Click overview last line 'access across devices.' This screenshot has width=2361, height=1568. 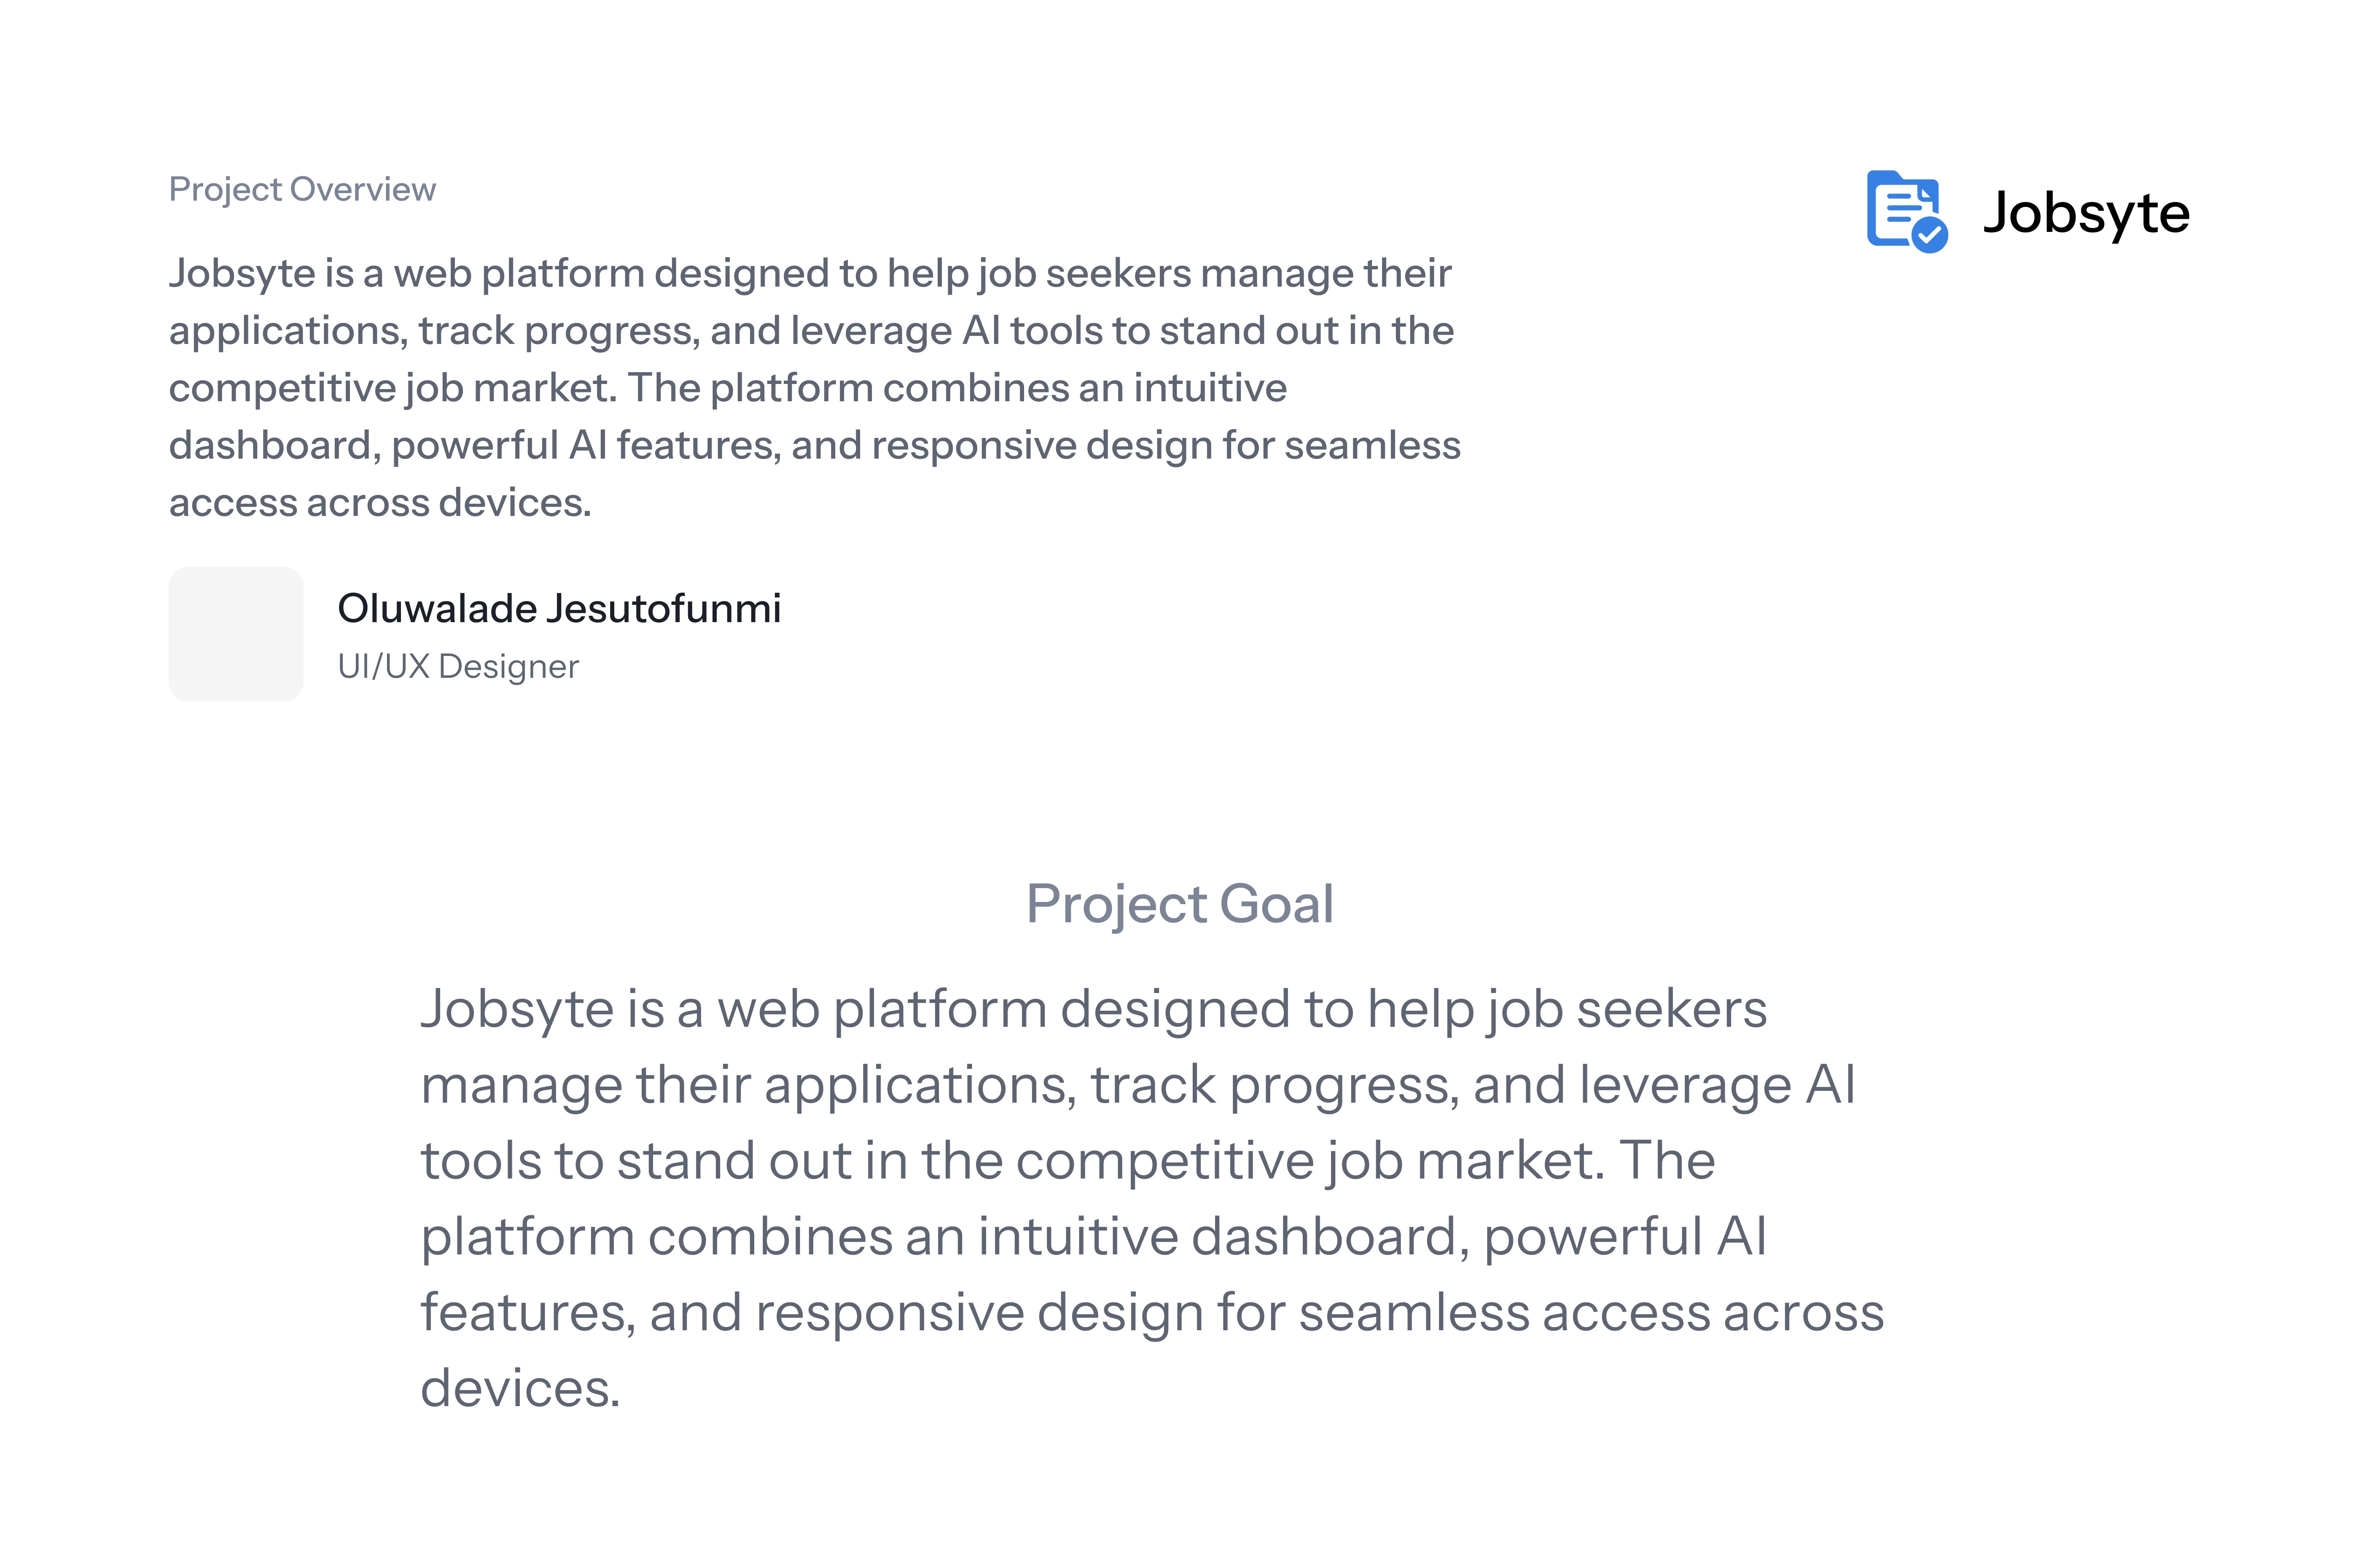(x=380, y=503)
